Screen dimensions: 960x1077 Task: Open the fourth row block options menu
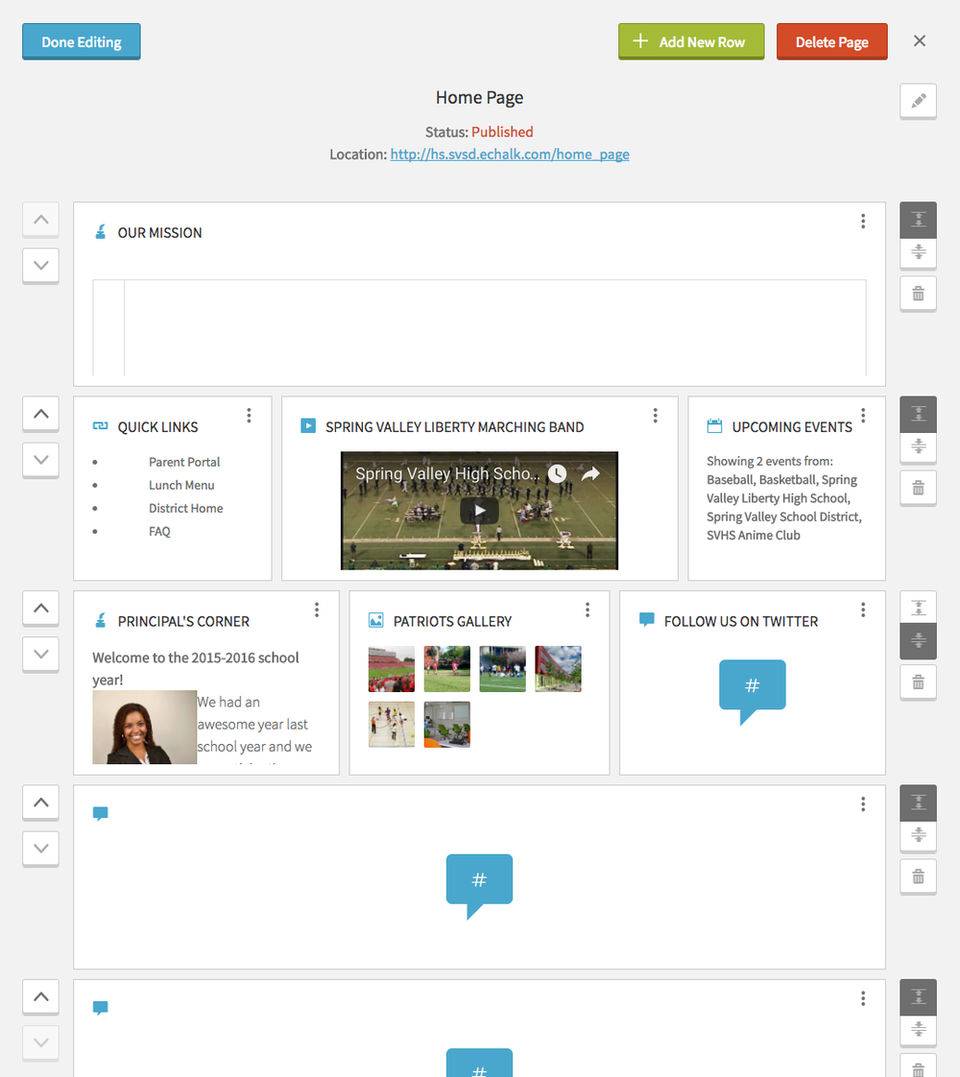click(863, 804)
